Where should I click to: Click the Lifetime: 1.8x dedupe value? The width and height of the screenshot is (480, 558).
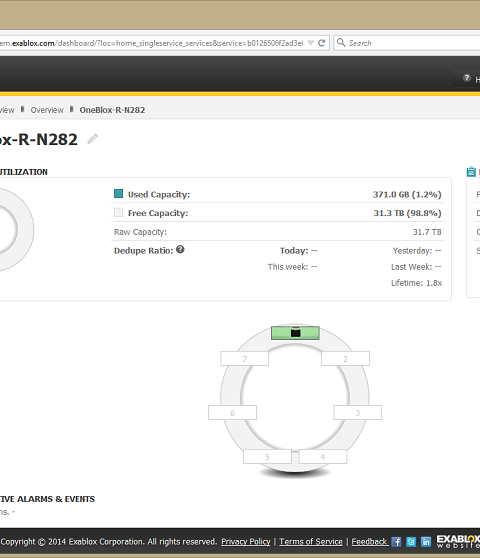pos(416,283)
